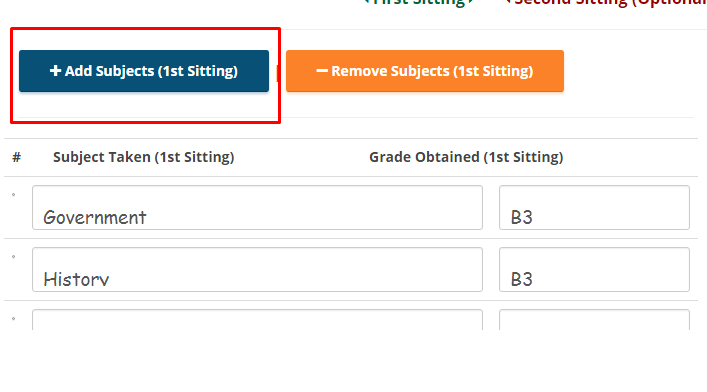The height and width of the screenshot is (392, 707).
Task: Open the B3 grade dropdown for History
Action: pyautogui.click(x=594, y=269)
